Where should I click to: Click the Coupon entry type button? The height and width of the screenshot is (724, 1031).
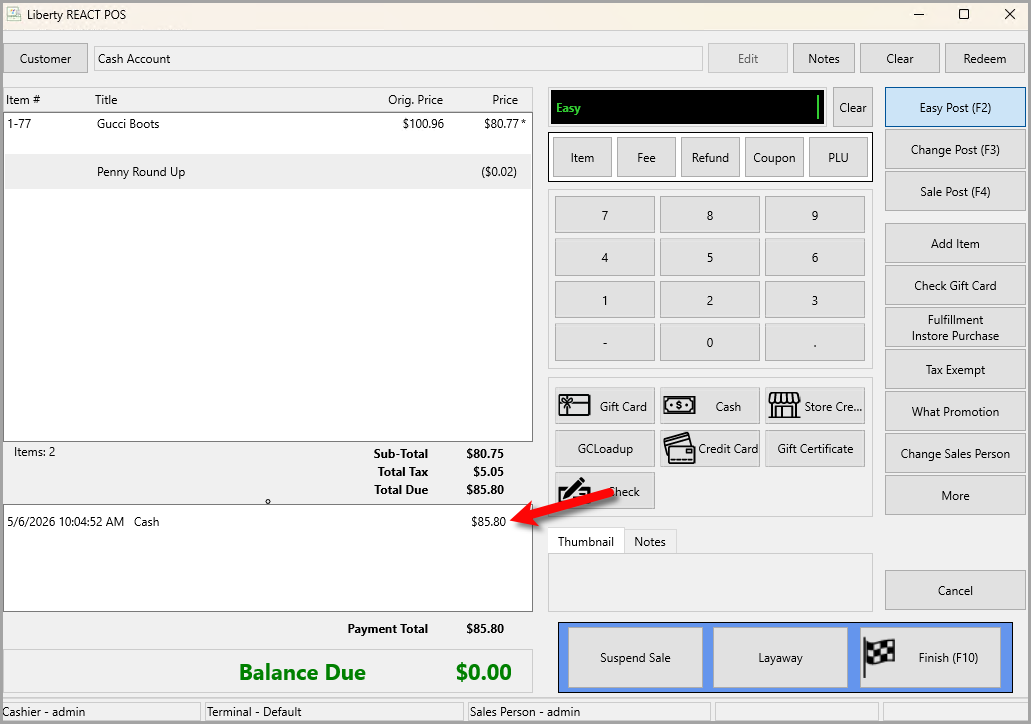coord(774,157)
